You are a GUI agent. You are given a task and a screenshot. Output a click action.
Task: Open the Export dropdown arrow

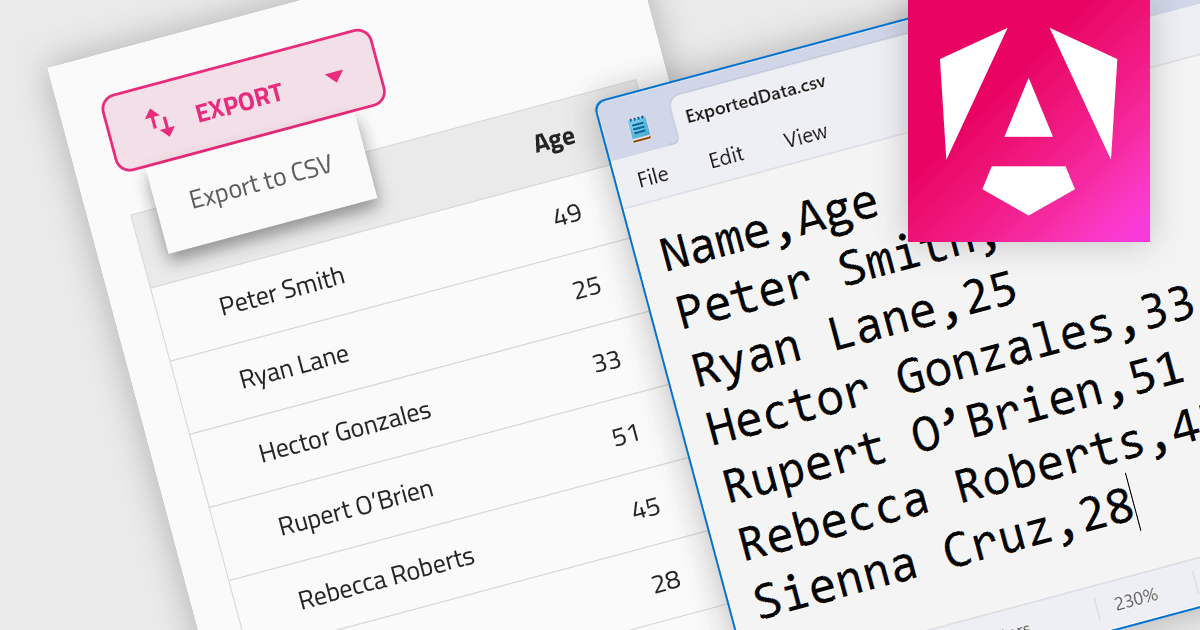tap(337, 77)
